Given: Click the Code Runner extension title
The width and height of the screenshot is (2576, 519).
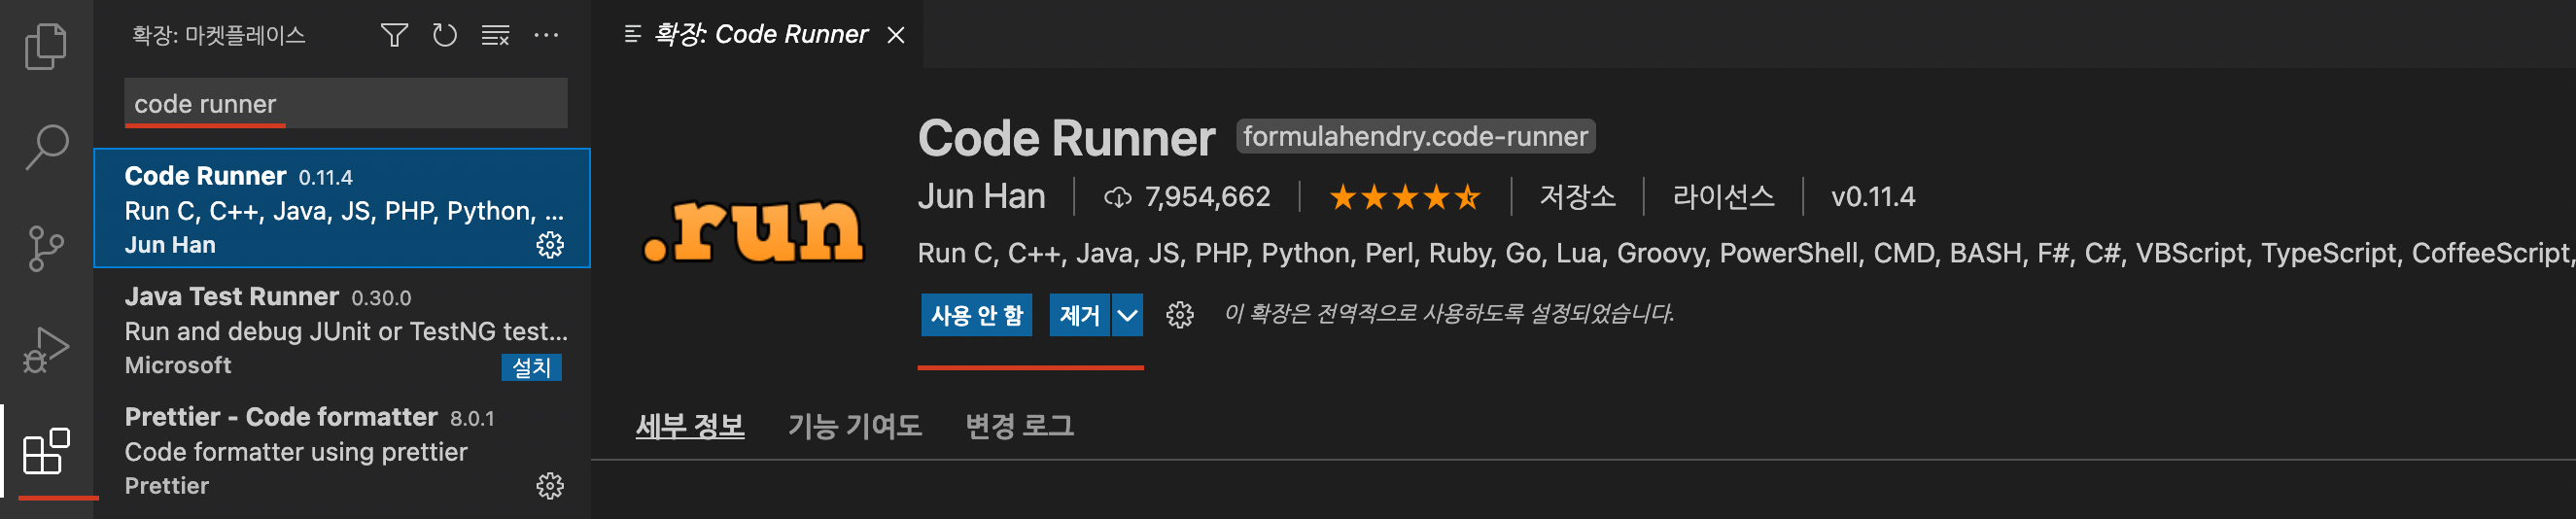Looking at the screenshot, I should click(1066, 138).
